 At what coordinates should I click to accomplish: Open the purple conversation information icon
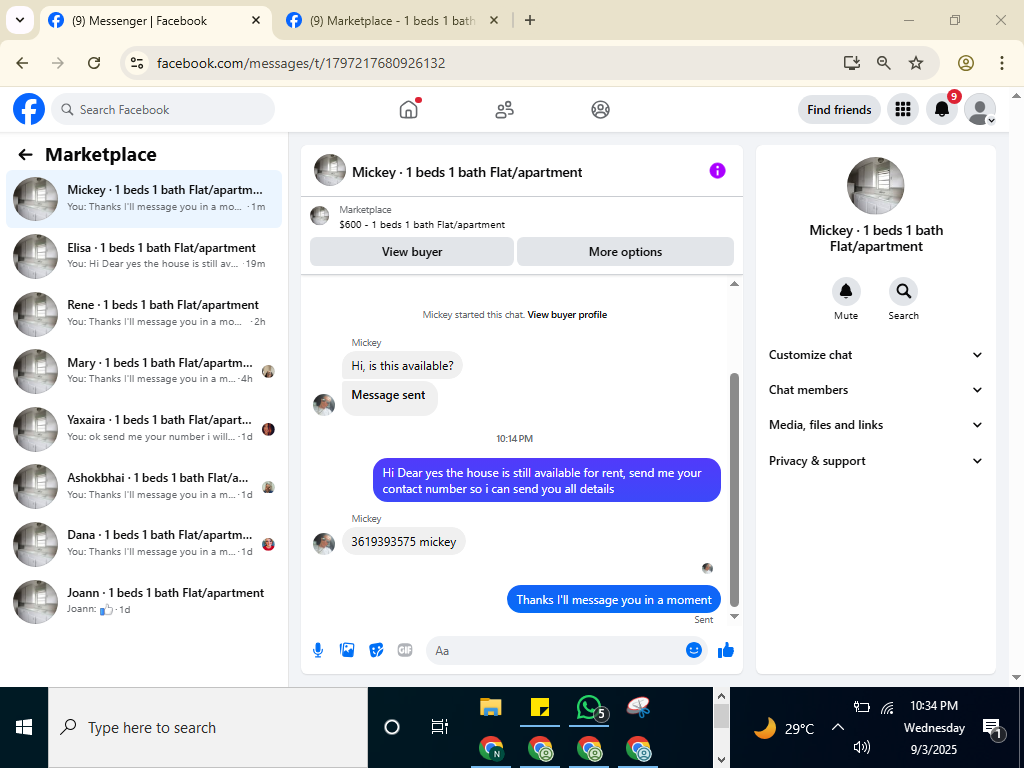[717, 171]
